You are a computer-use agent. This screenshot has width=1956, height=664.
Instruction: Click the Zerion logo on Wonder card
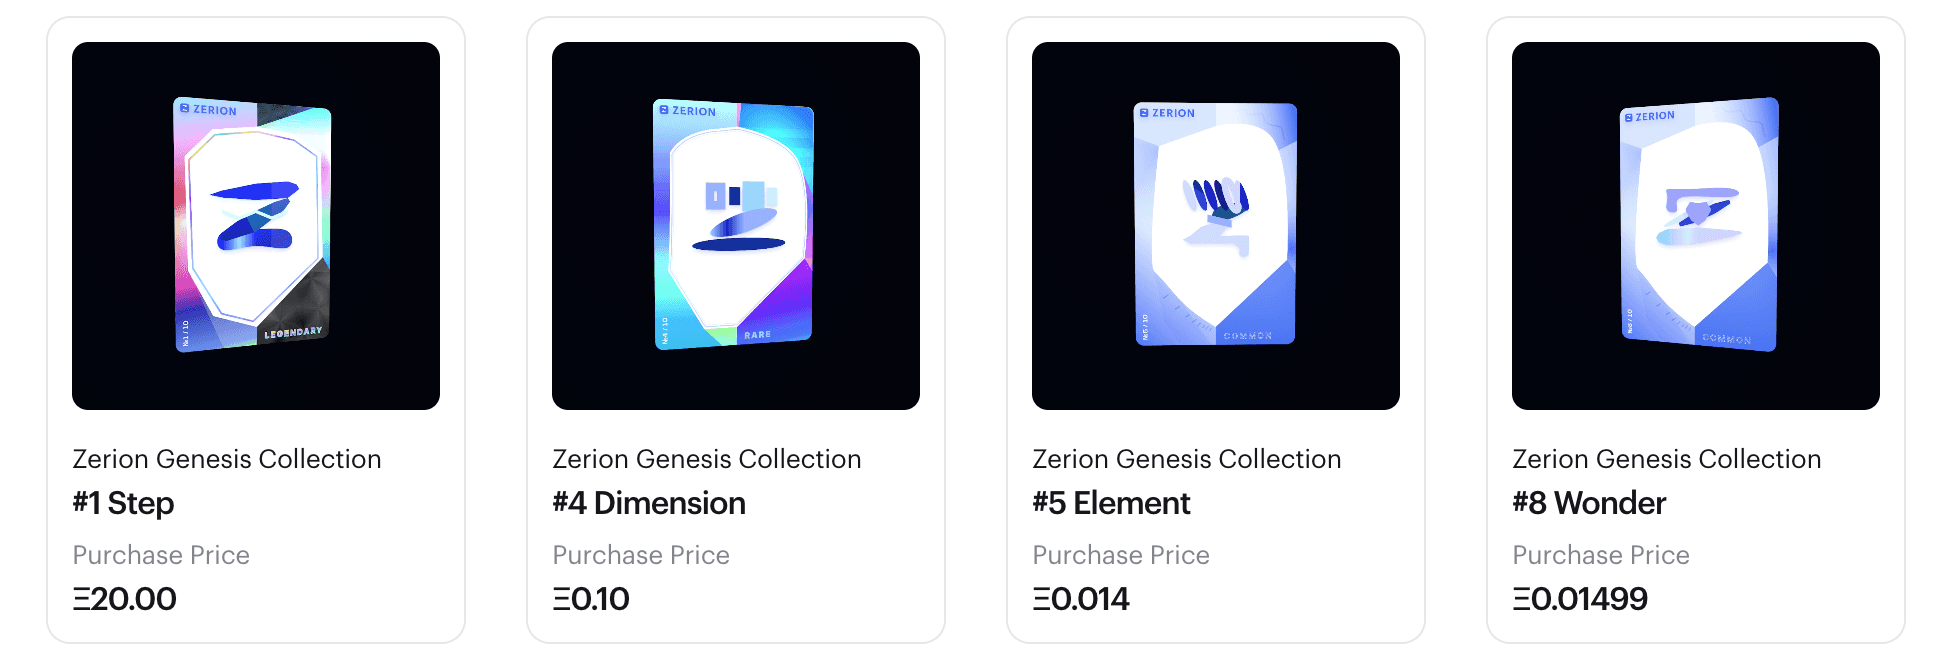(x=1649, y=116)
